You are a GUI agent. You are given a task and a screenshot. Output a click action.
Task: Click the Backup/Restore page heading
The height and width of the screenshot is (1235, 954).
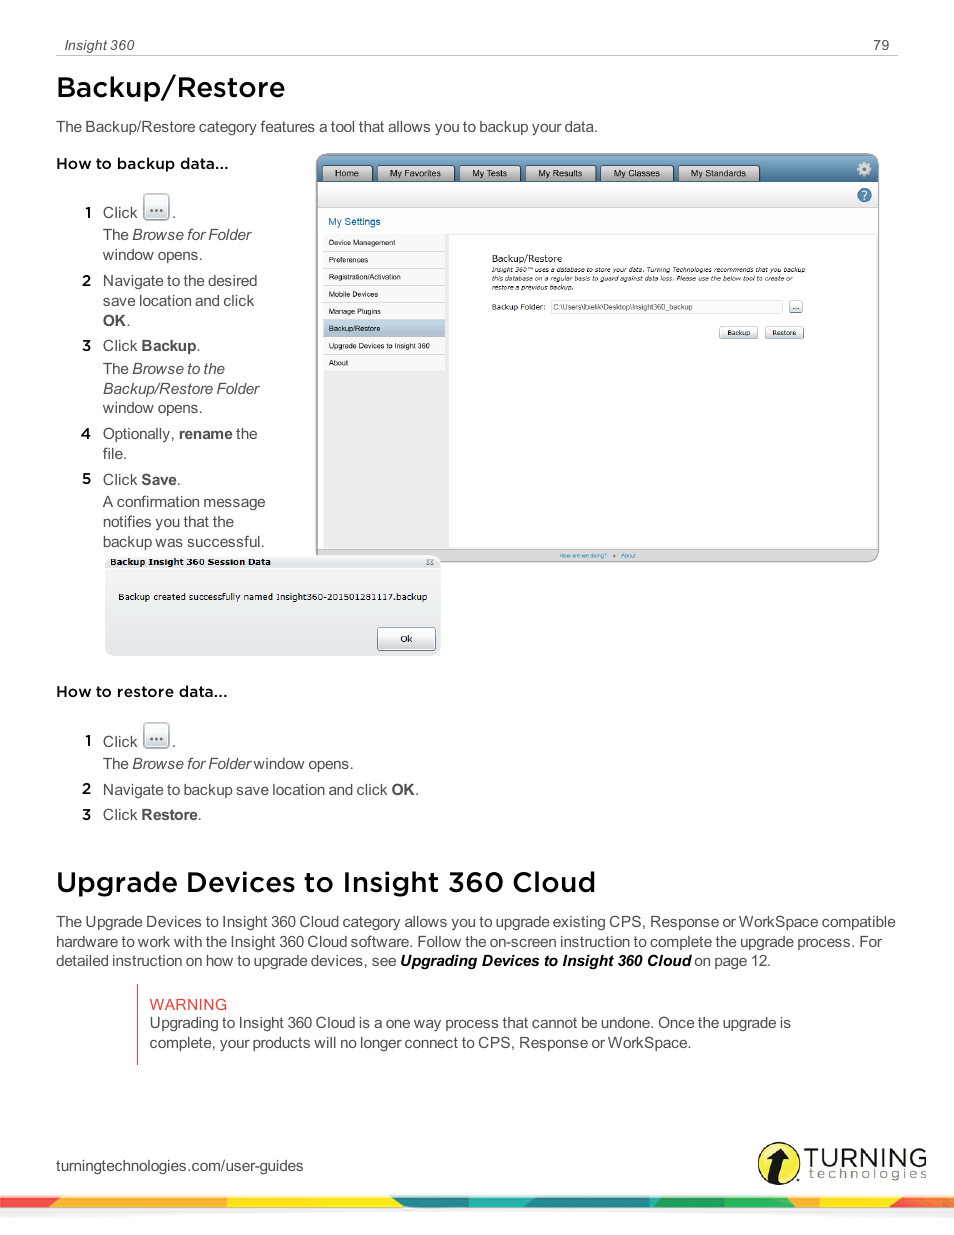click(171, 88)
